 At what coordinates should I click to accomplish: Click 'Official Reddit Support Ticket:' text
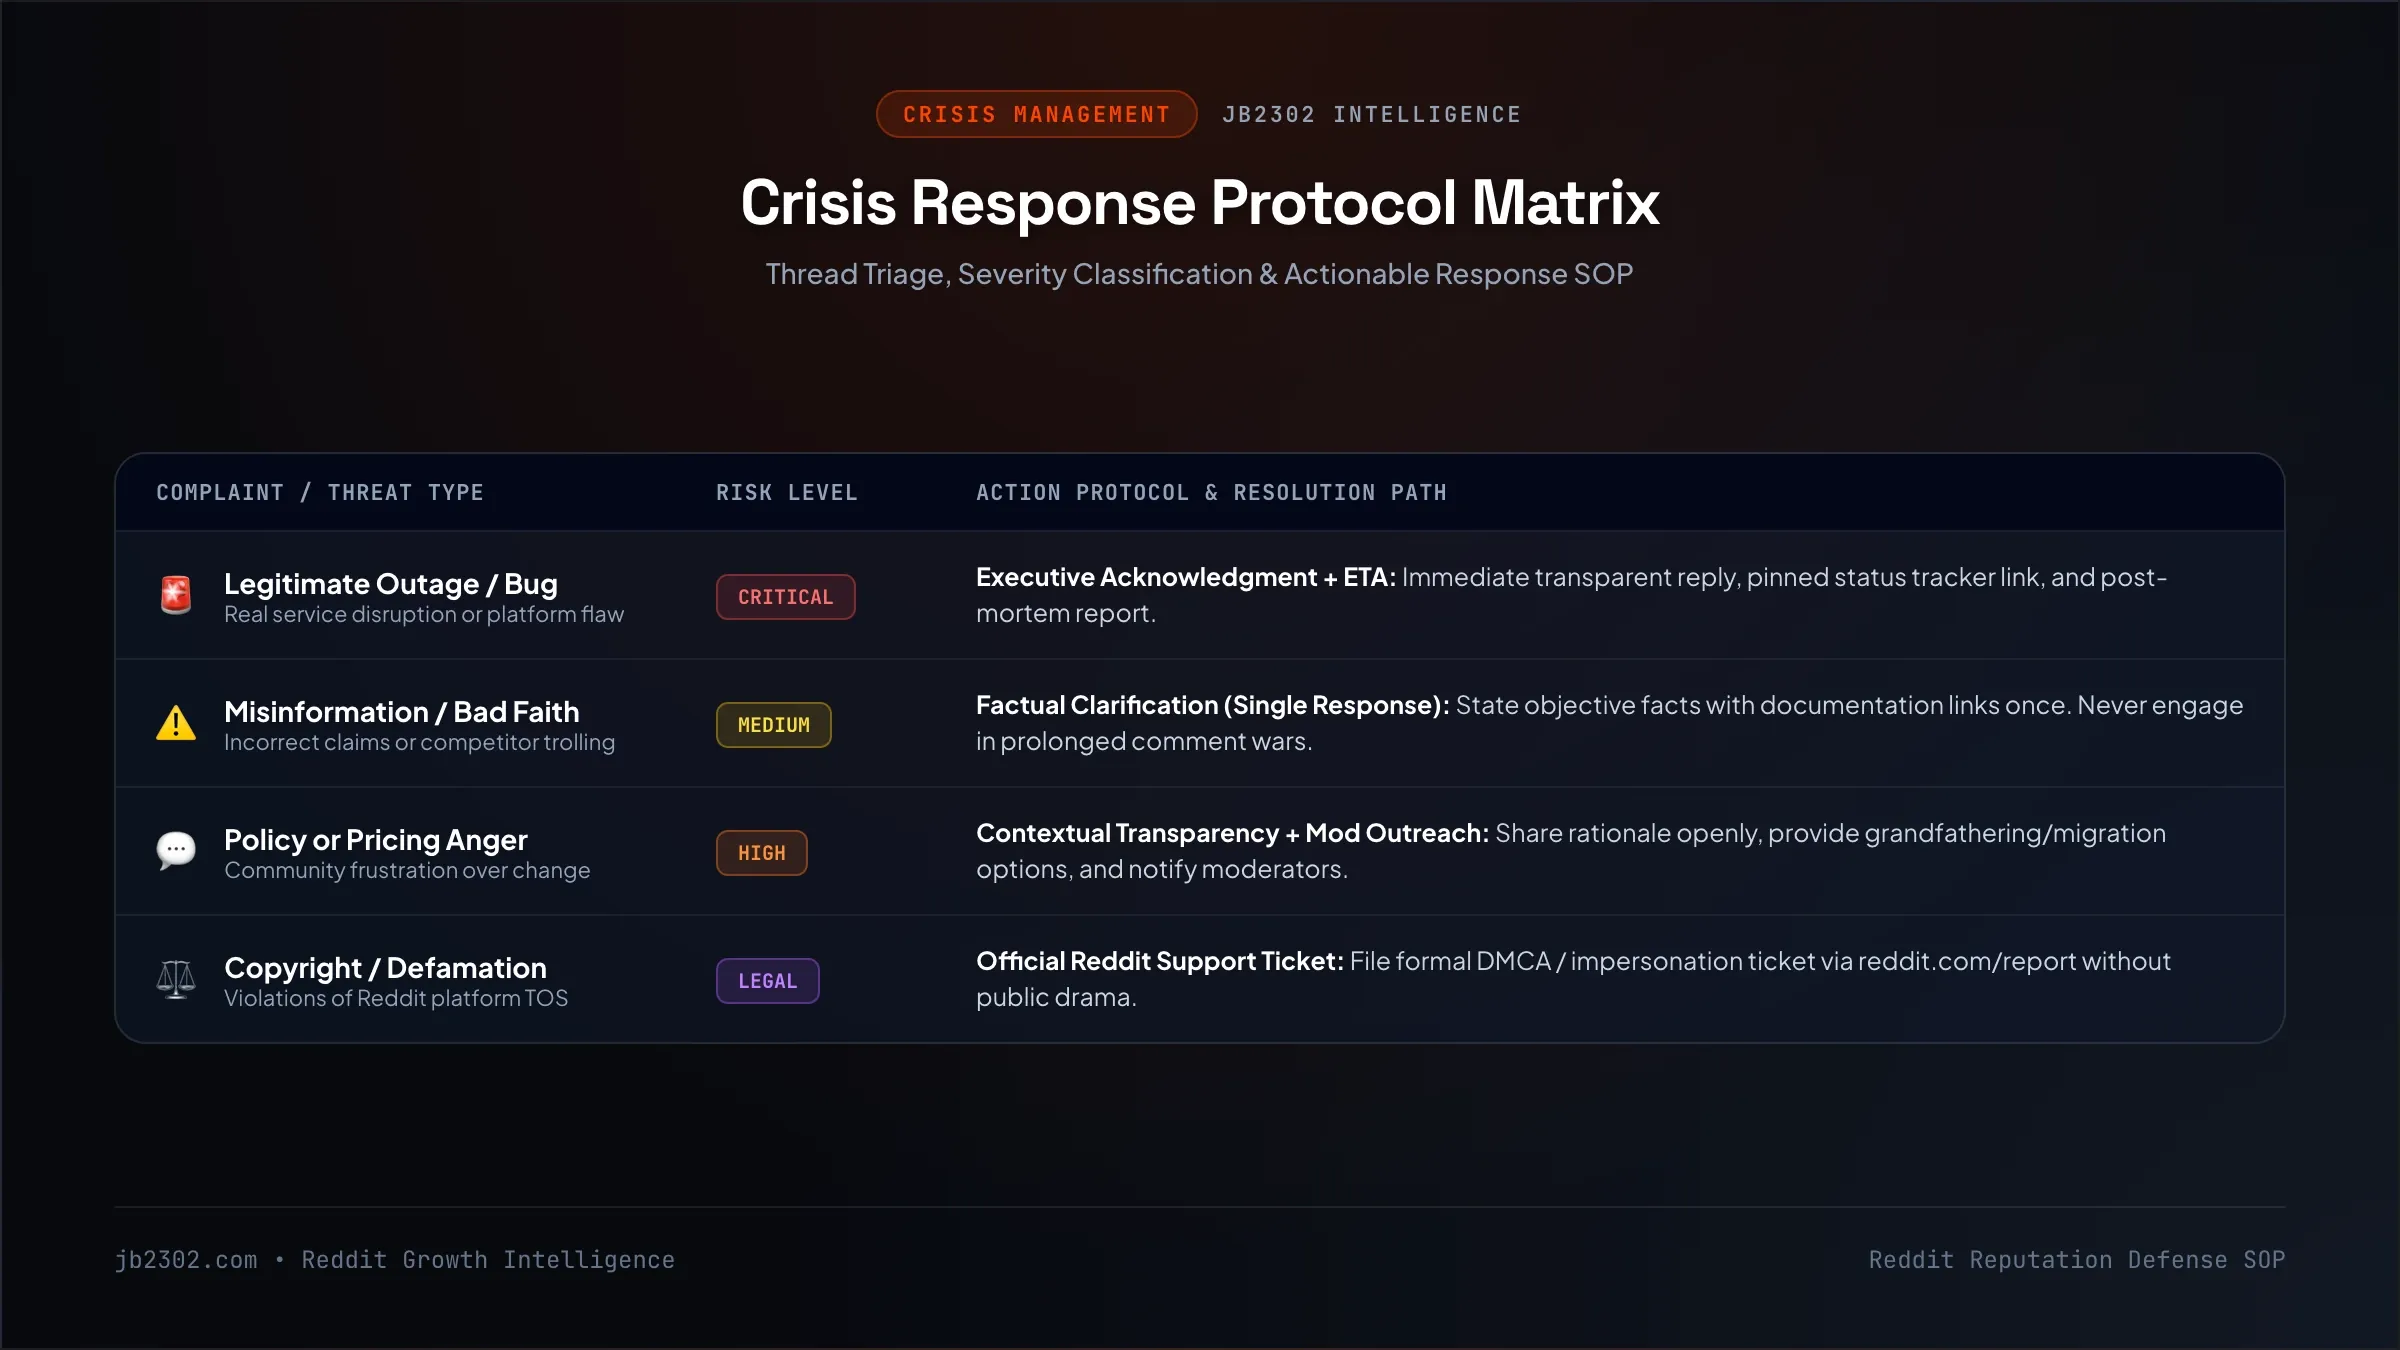[1160, 961]
